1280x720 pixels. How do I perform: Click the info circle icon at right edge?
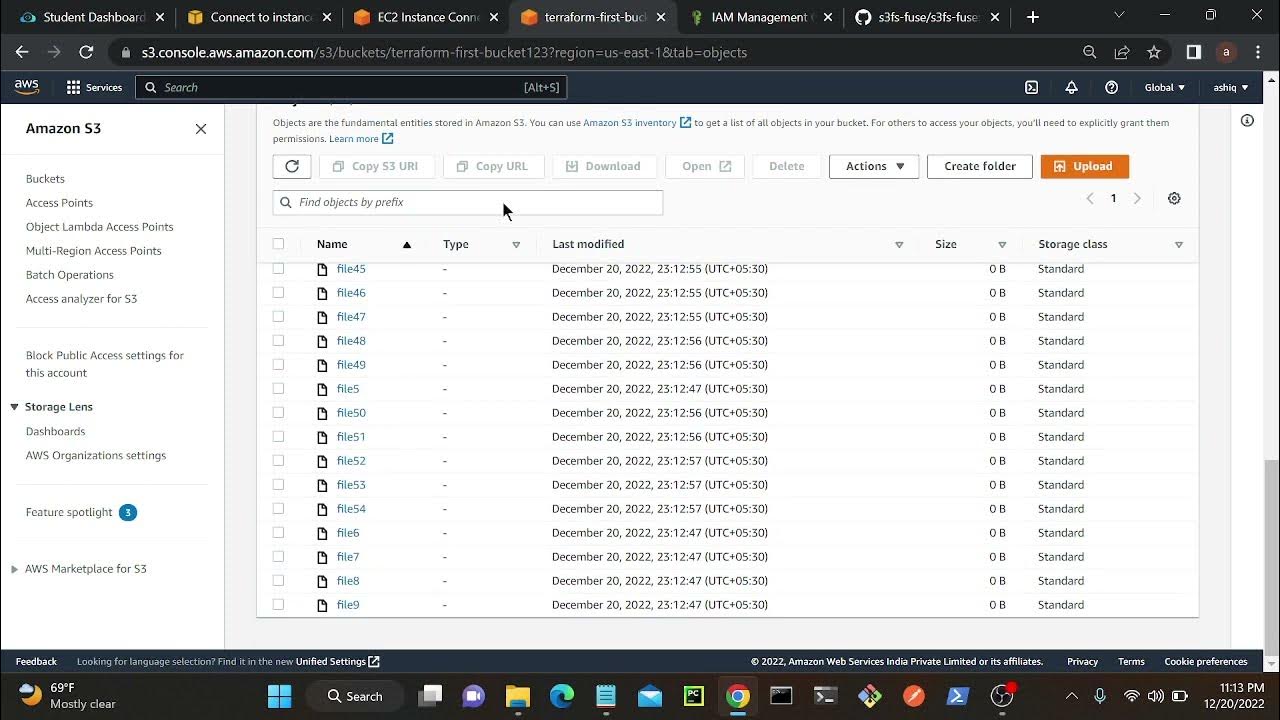pos(1247,120)
